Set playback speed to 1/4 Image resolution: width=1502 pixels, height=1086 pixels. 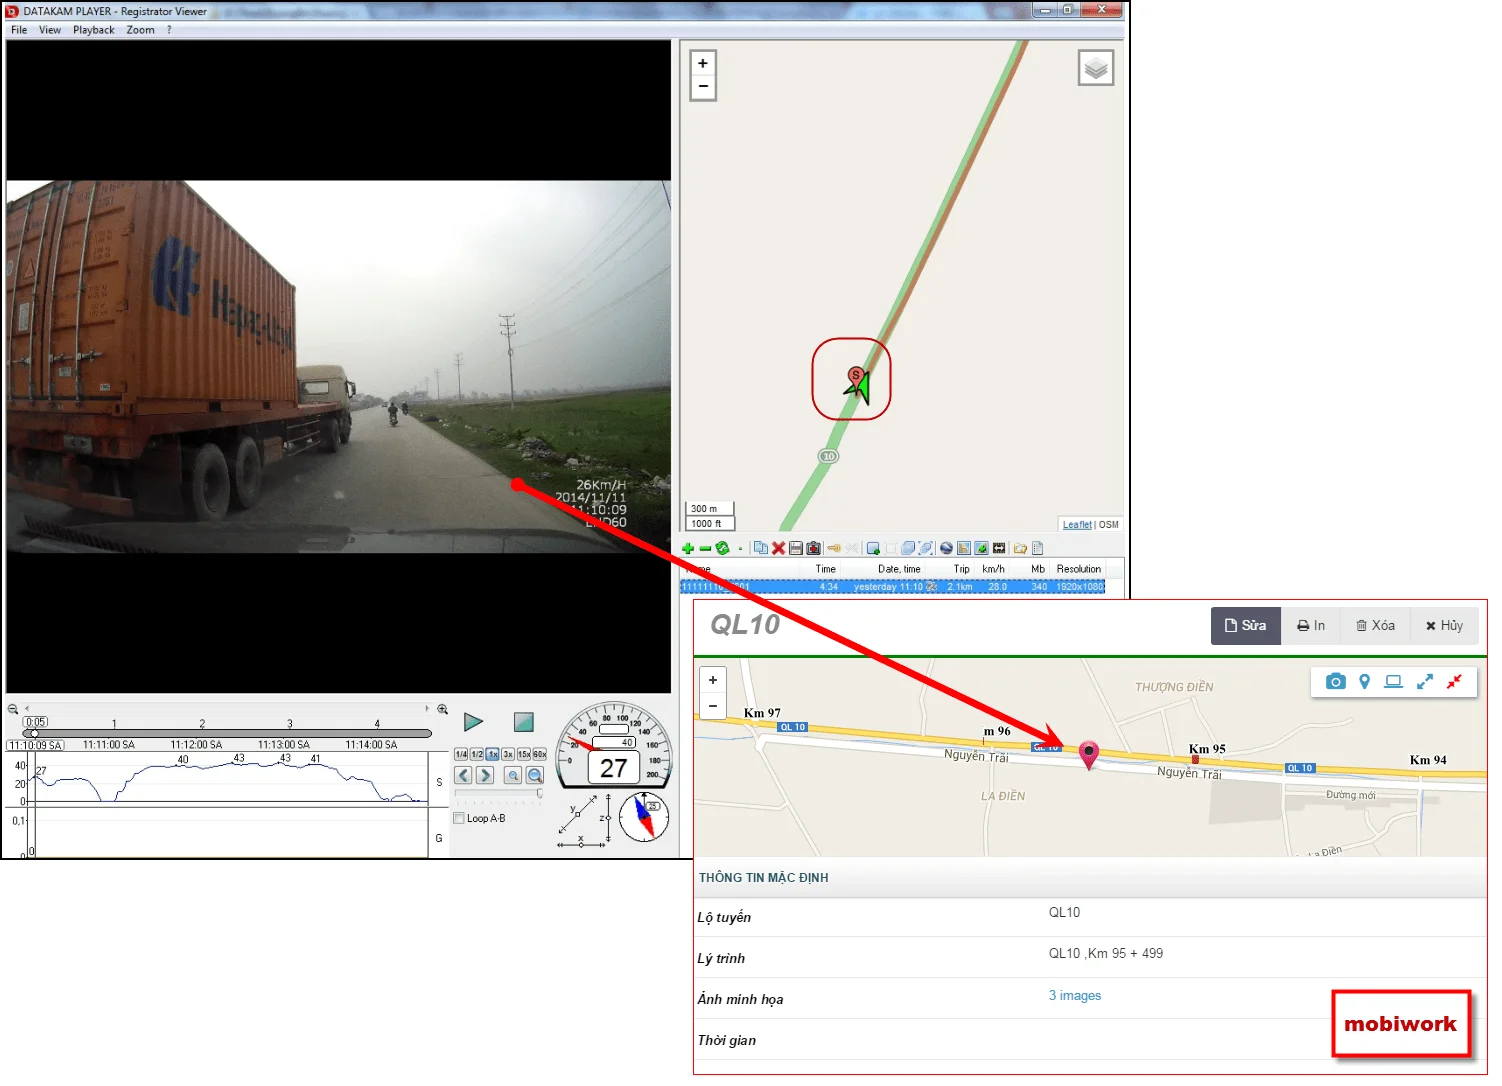[x=461, y=754]
